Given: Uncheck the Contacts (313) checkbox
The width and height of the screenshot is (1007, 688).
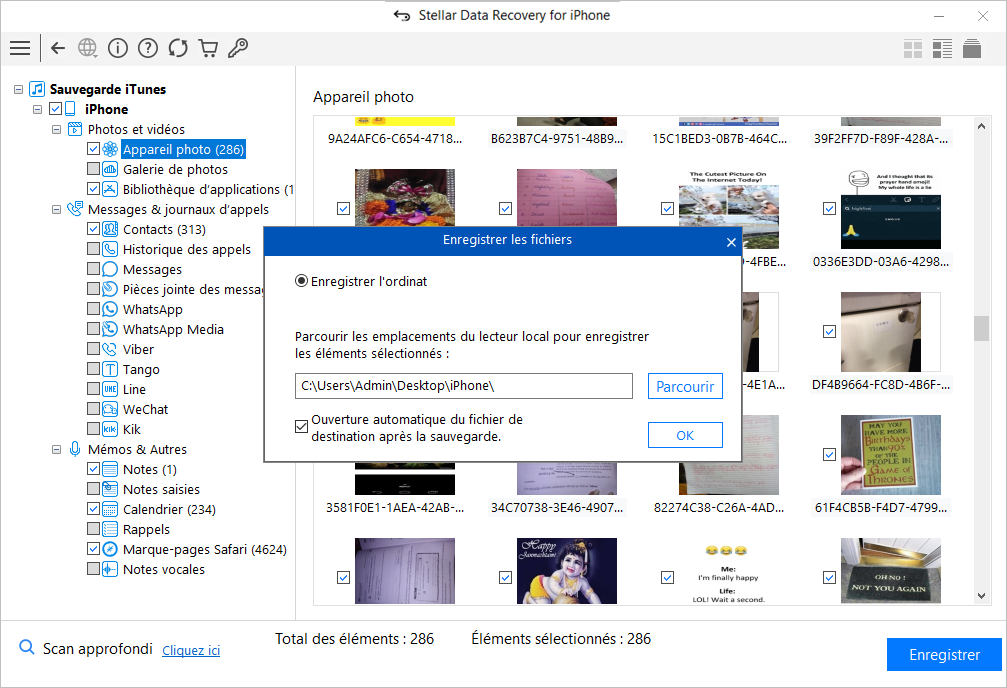Looking at the screenshot, I should [93, 229].
